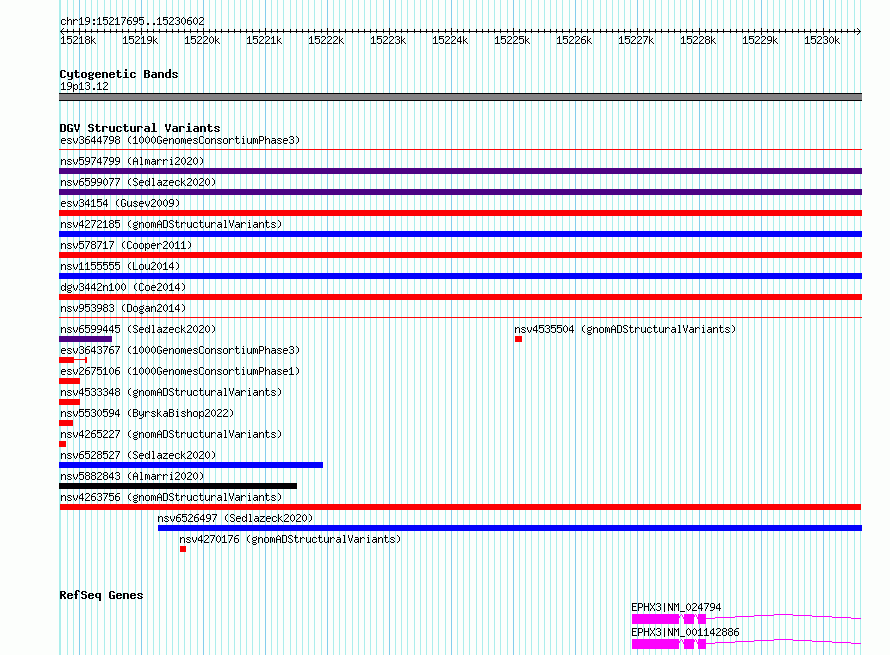The width and height of the screenshot is (890, 655).
Task: Click the blue nsv1155555 variant bar
Action: pos(460,276)
